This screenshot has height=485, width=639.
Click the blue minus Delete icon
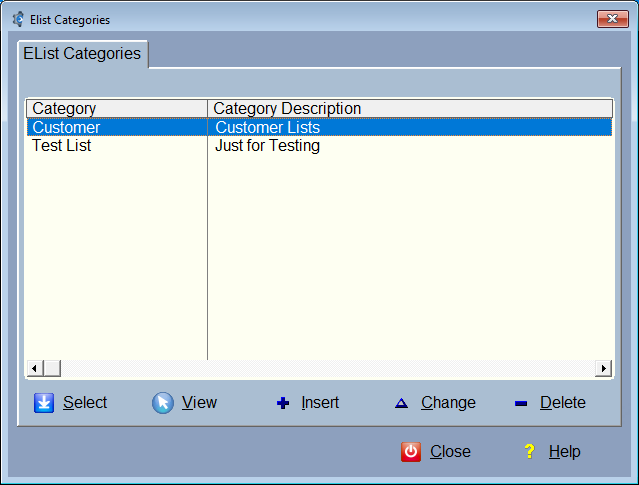[521, 403]
